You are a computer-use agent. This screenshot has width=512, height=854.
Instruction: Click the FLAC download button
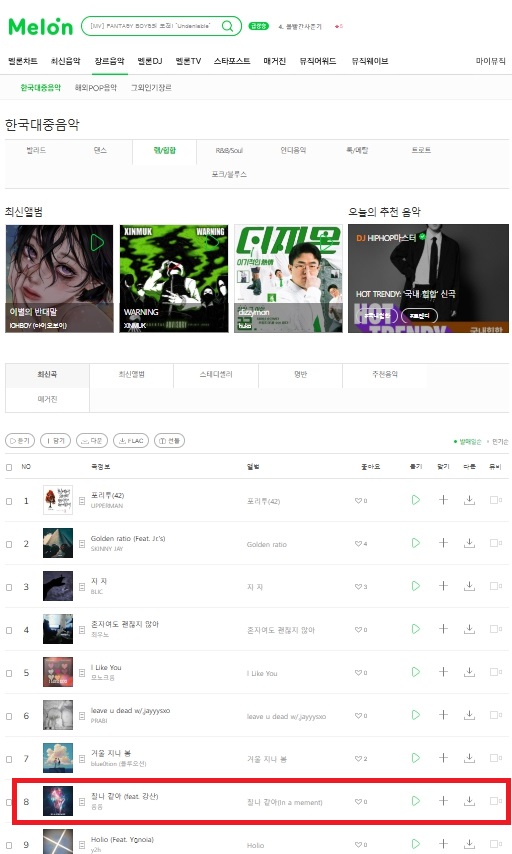[131, 441]
